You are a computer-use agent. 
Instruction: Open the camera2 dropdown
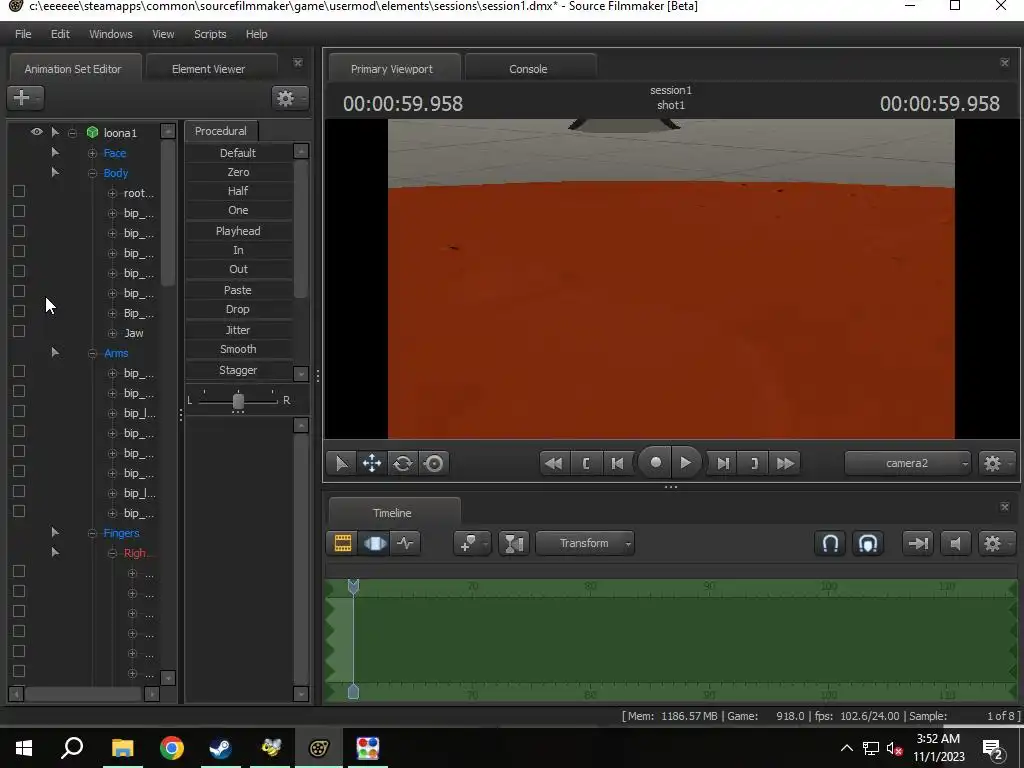point(908,463)
